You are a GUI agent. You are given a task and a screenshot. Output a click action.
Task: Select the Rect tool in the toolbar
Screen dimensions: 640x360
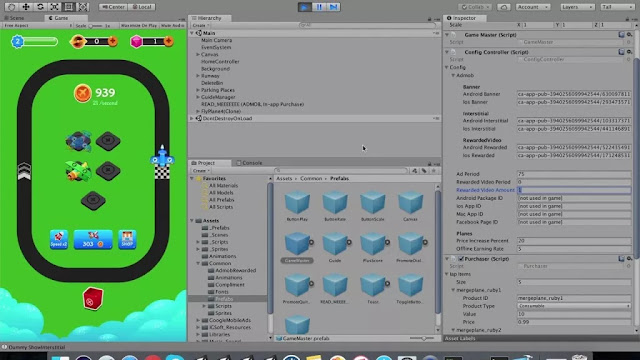(x=69, y=7)
